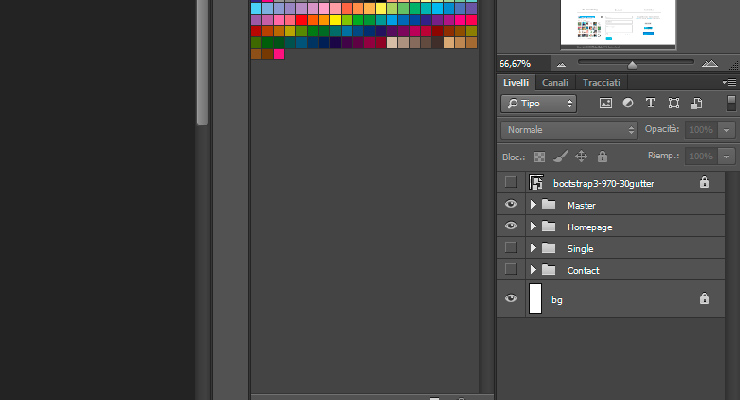Click the padlock on bootstrap3-970-30gutter layer

coord(704,182)
